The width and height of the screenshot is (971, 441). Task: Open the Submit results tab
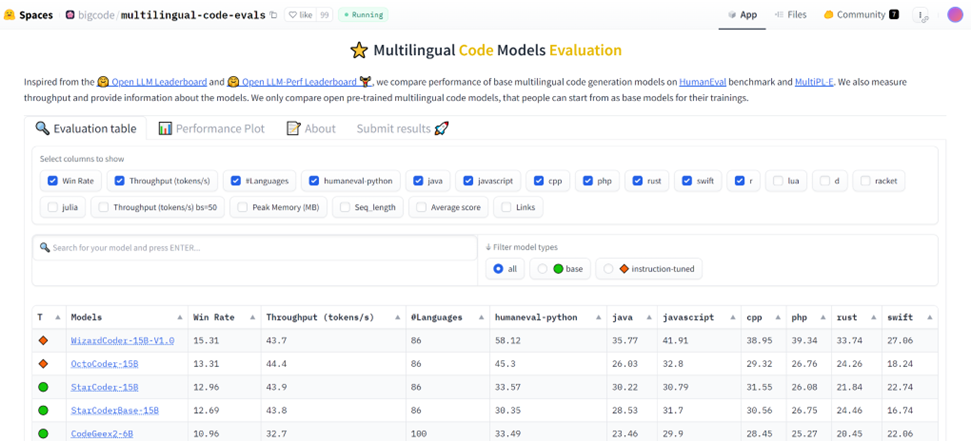[402, 129]
